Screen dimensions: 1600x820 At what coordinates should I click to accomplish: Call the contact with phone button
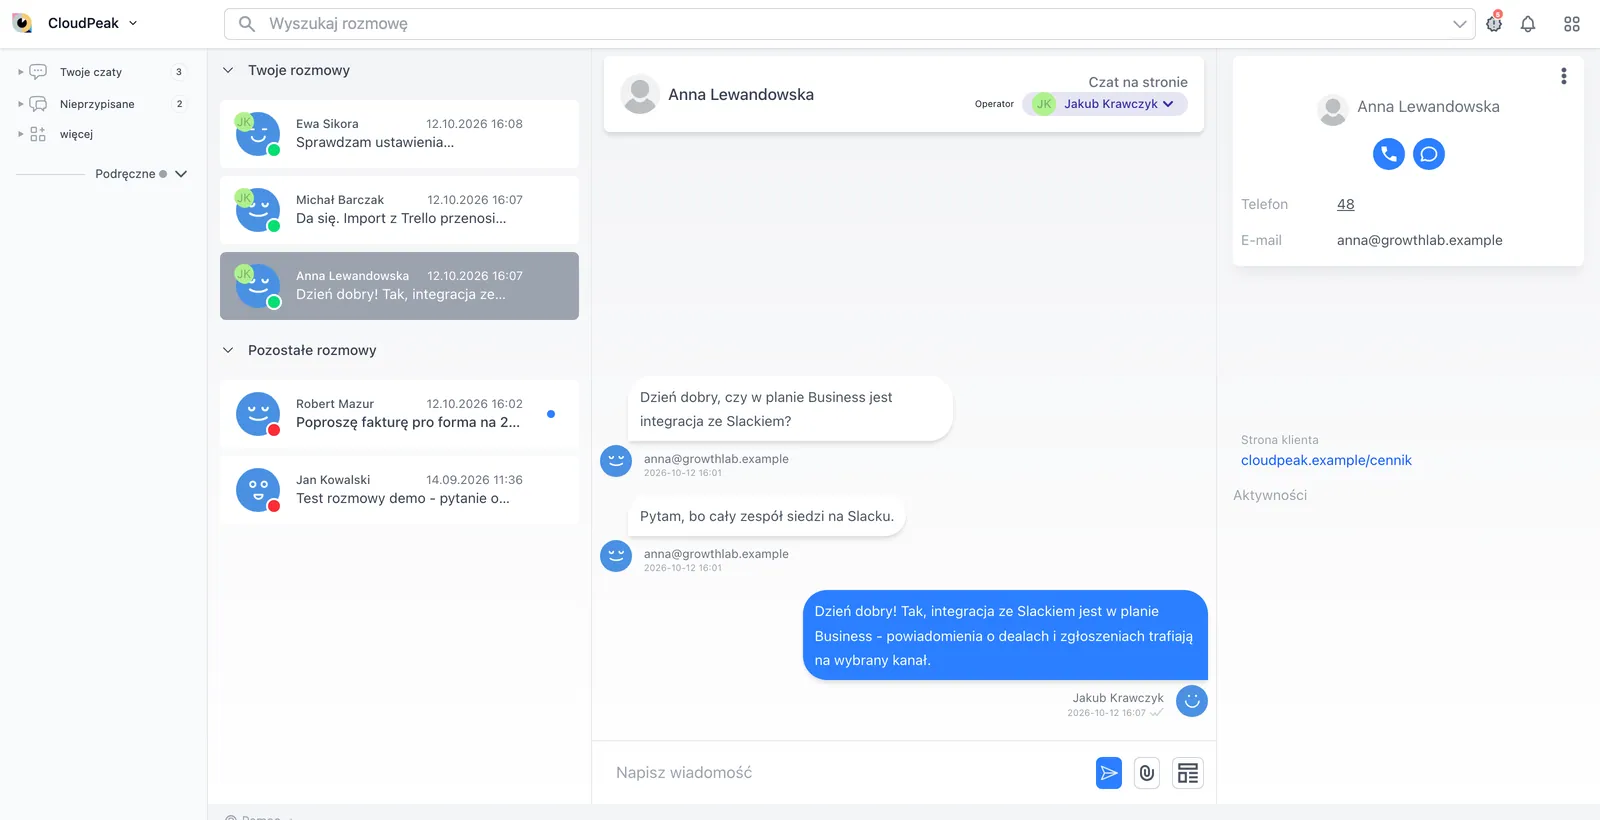click(1389, 154)
